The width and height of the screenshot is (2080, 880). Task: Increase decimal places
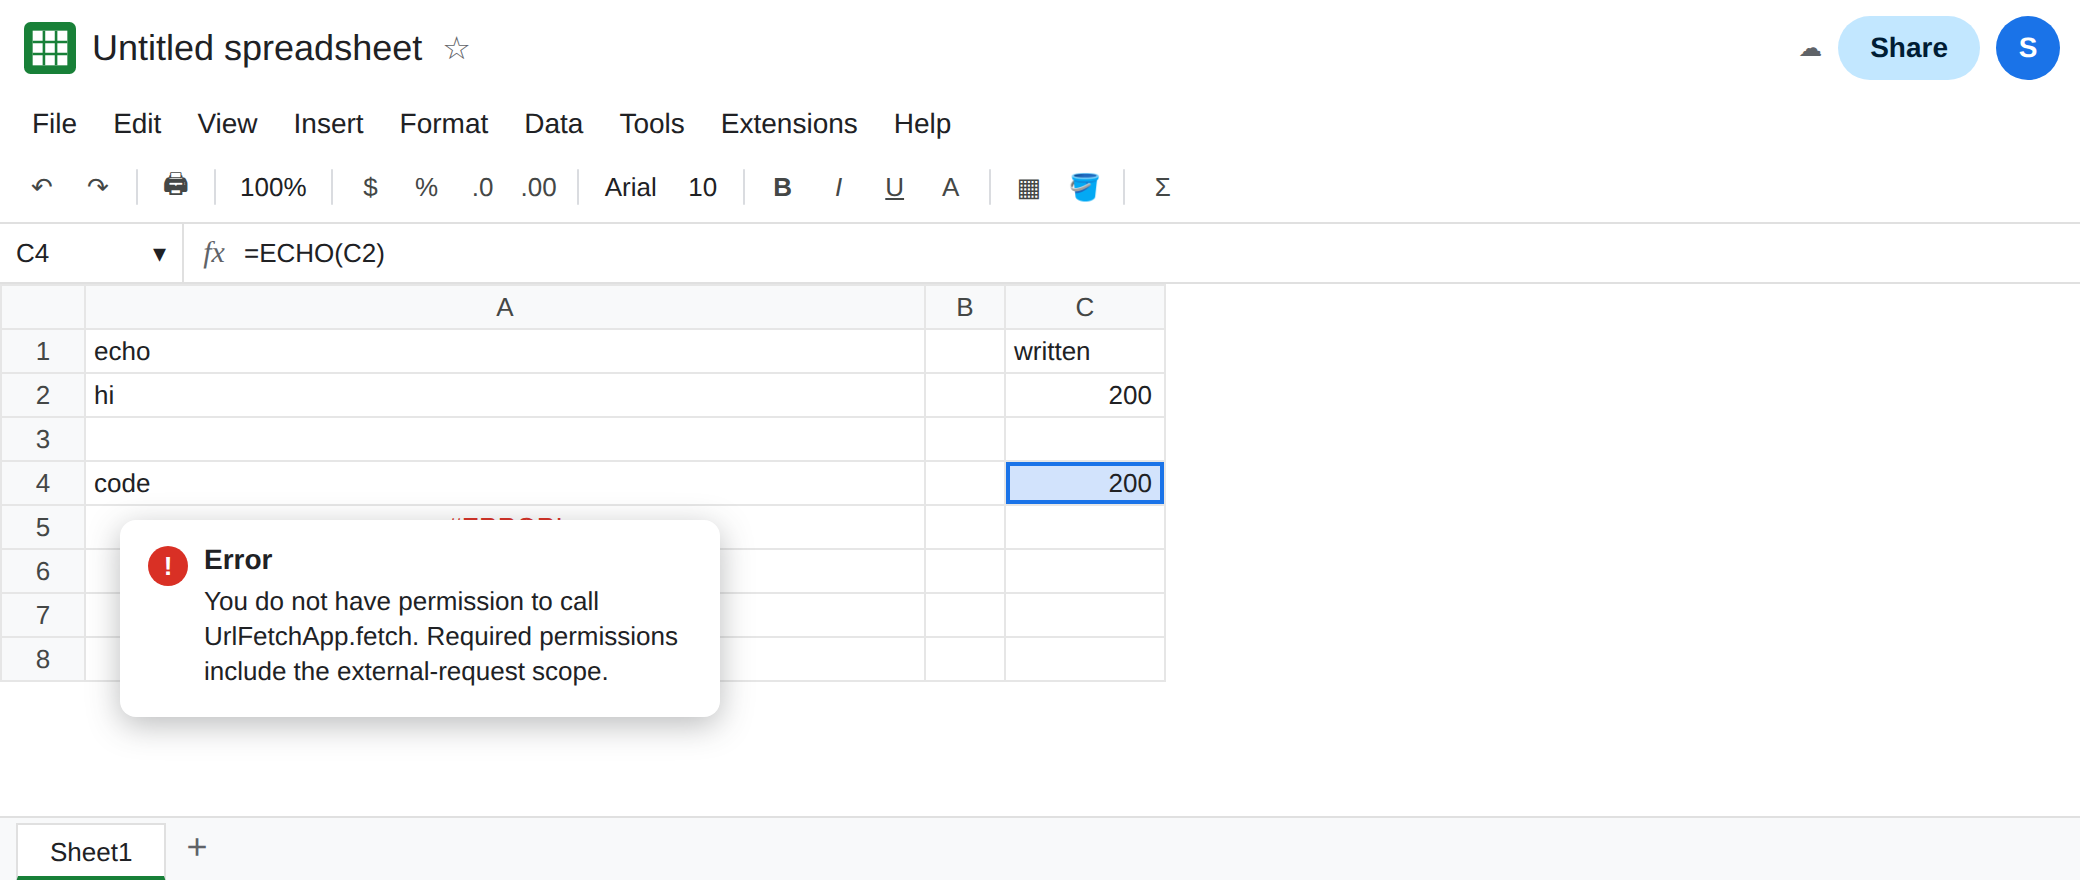tap(539, 187)
